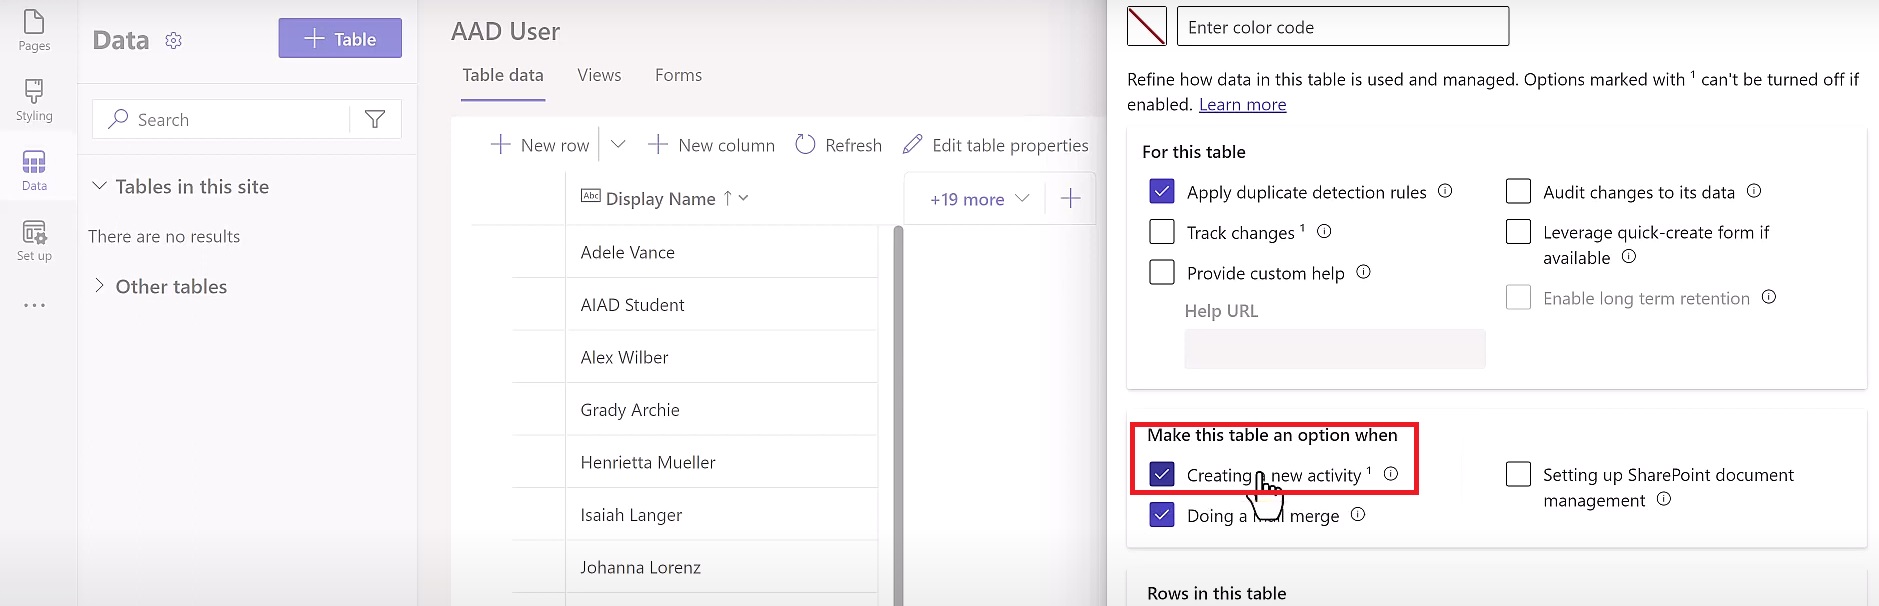Image resolution: width=1879 pixels, height=606 pixels.
Task: Click the Refresh toolbar icon
Action: coord(805,145)
